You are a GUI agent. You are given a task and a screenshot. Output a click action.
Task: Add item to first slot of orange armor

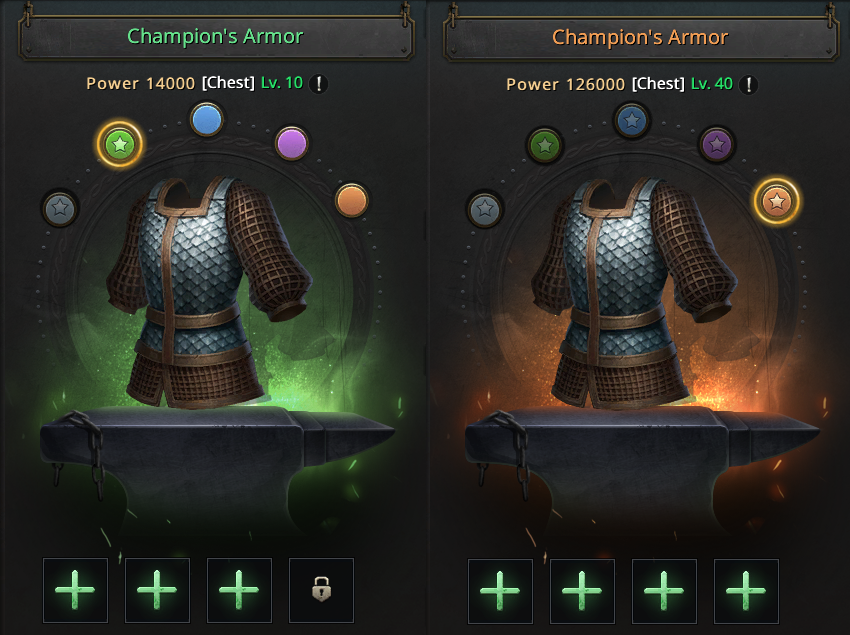coord(500,591)
